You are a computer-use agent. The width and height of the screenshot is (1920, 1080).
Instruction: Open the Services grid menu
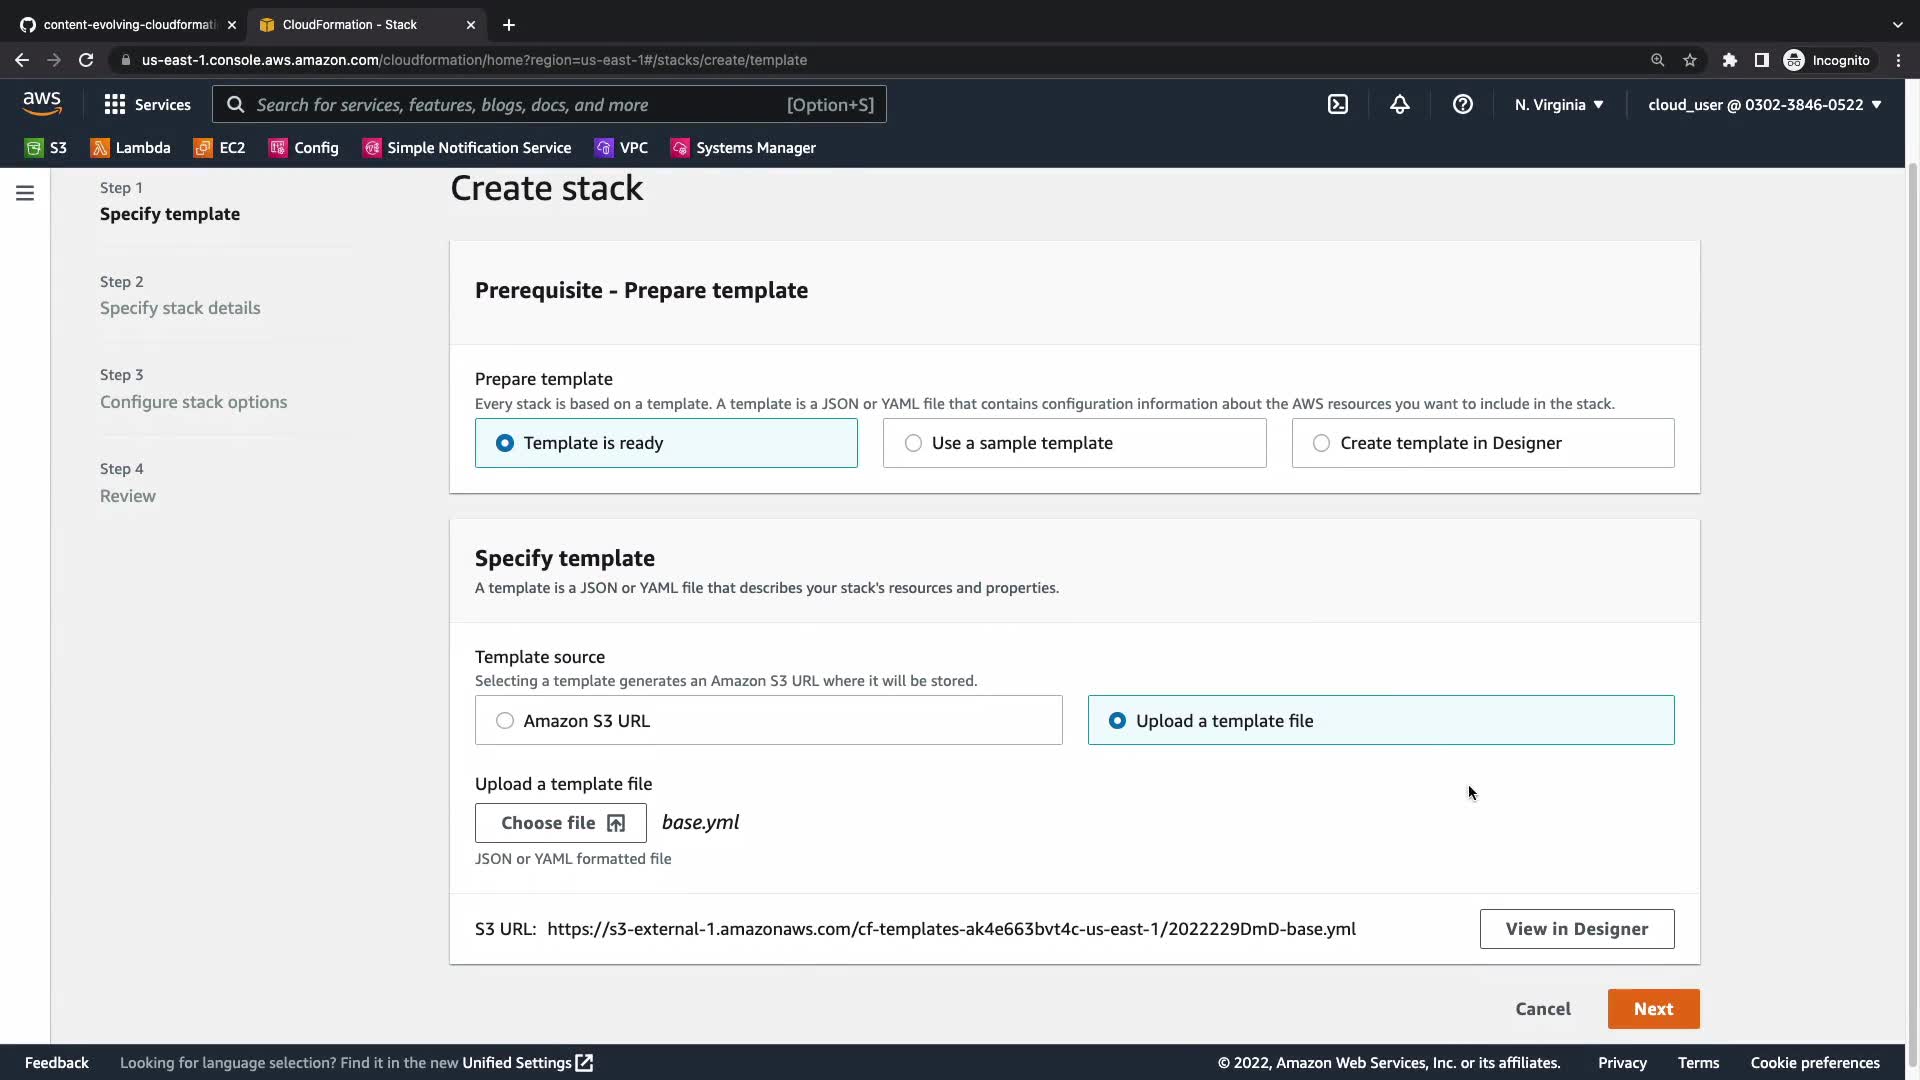(147, 104)
